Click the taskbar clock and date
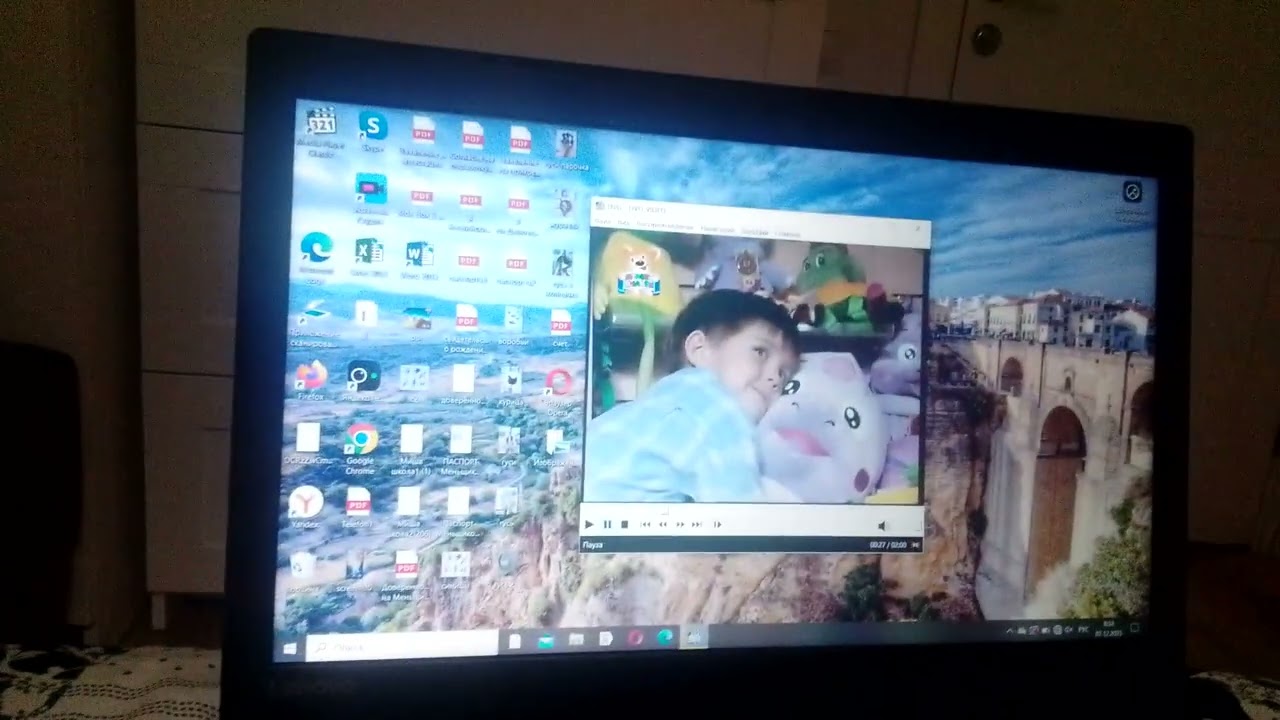Image resolution: width=1280 pixels, height=720 pixels. click(x=1108, y=628)
